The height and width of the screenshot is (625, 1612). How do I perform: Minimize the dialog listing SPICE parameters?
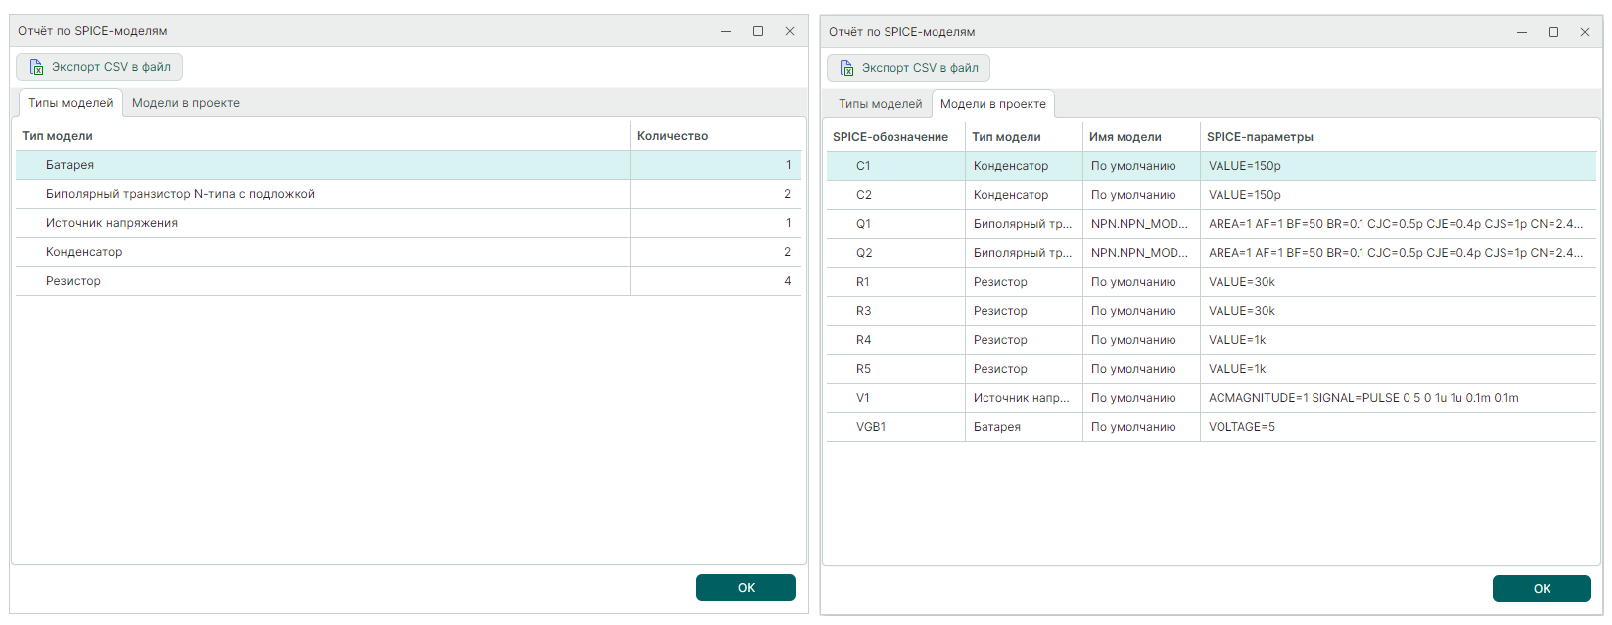point(1521,32)
